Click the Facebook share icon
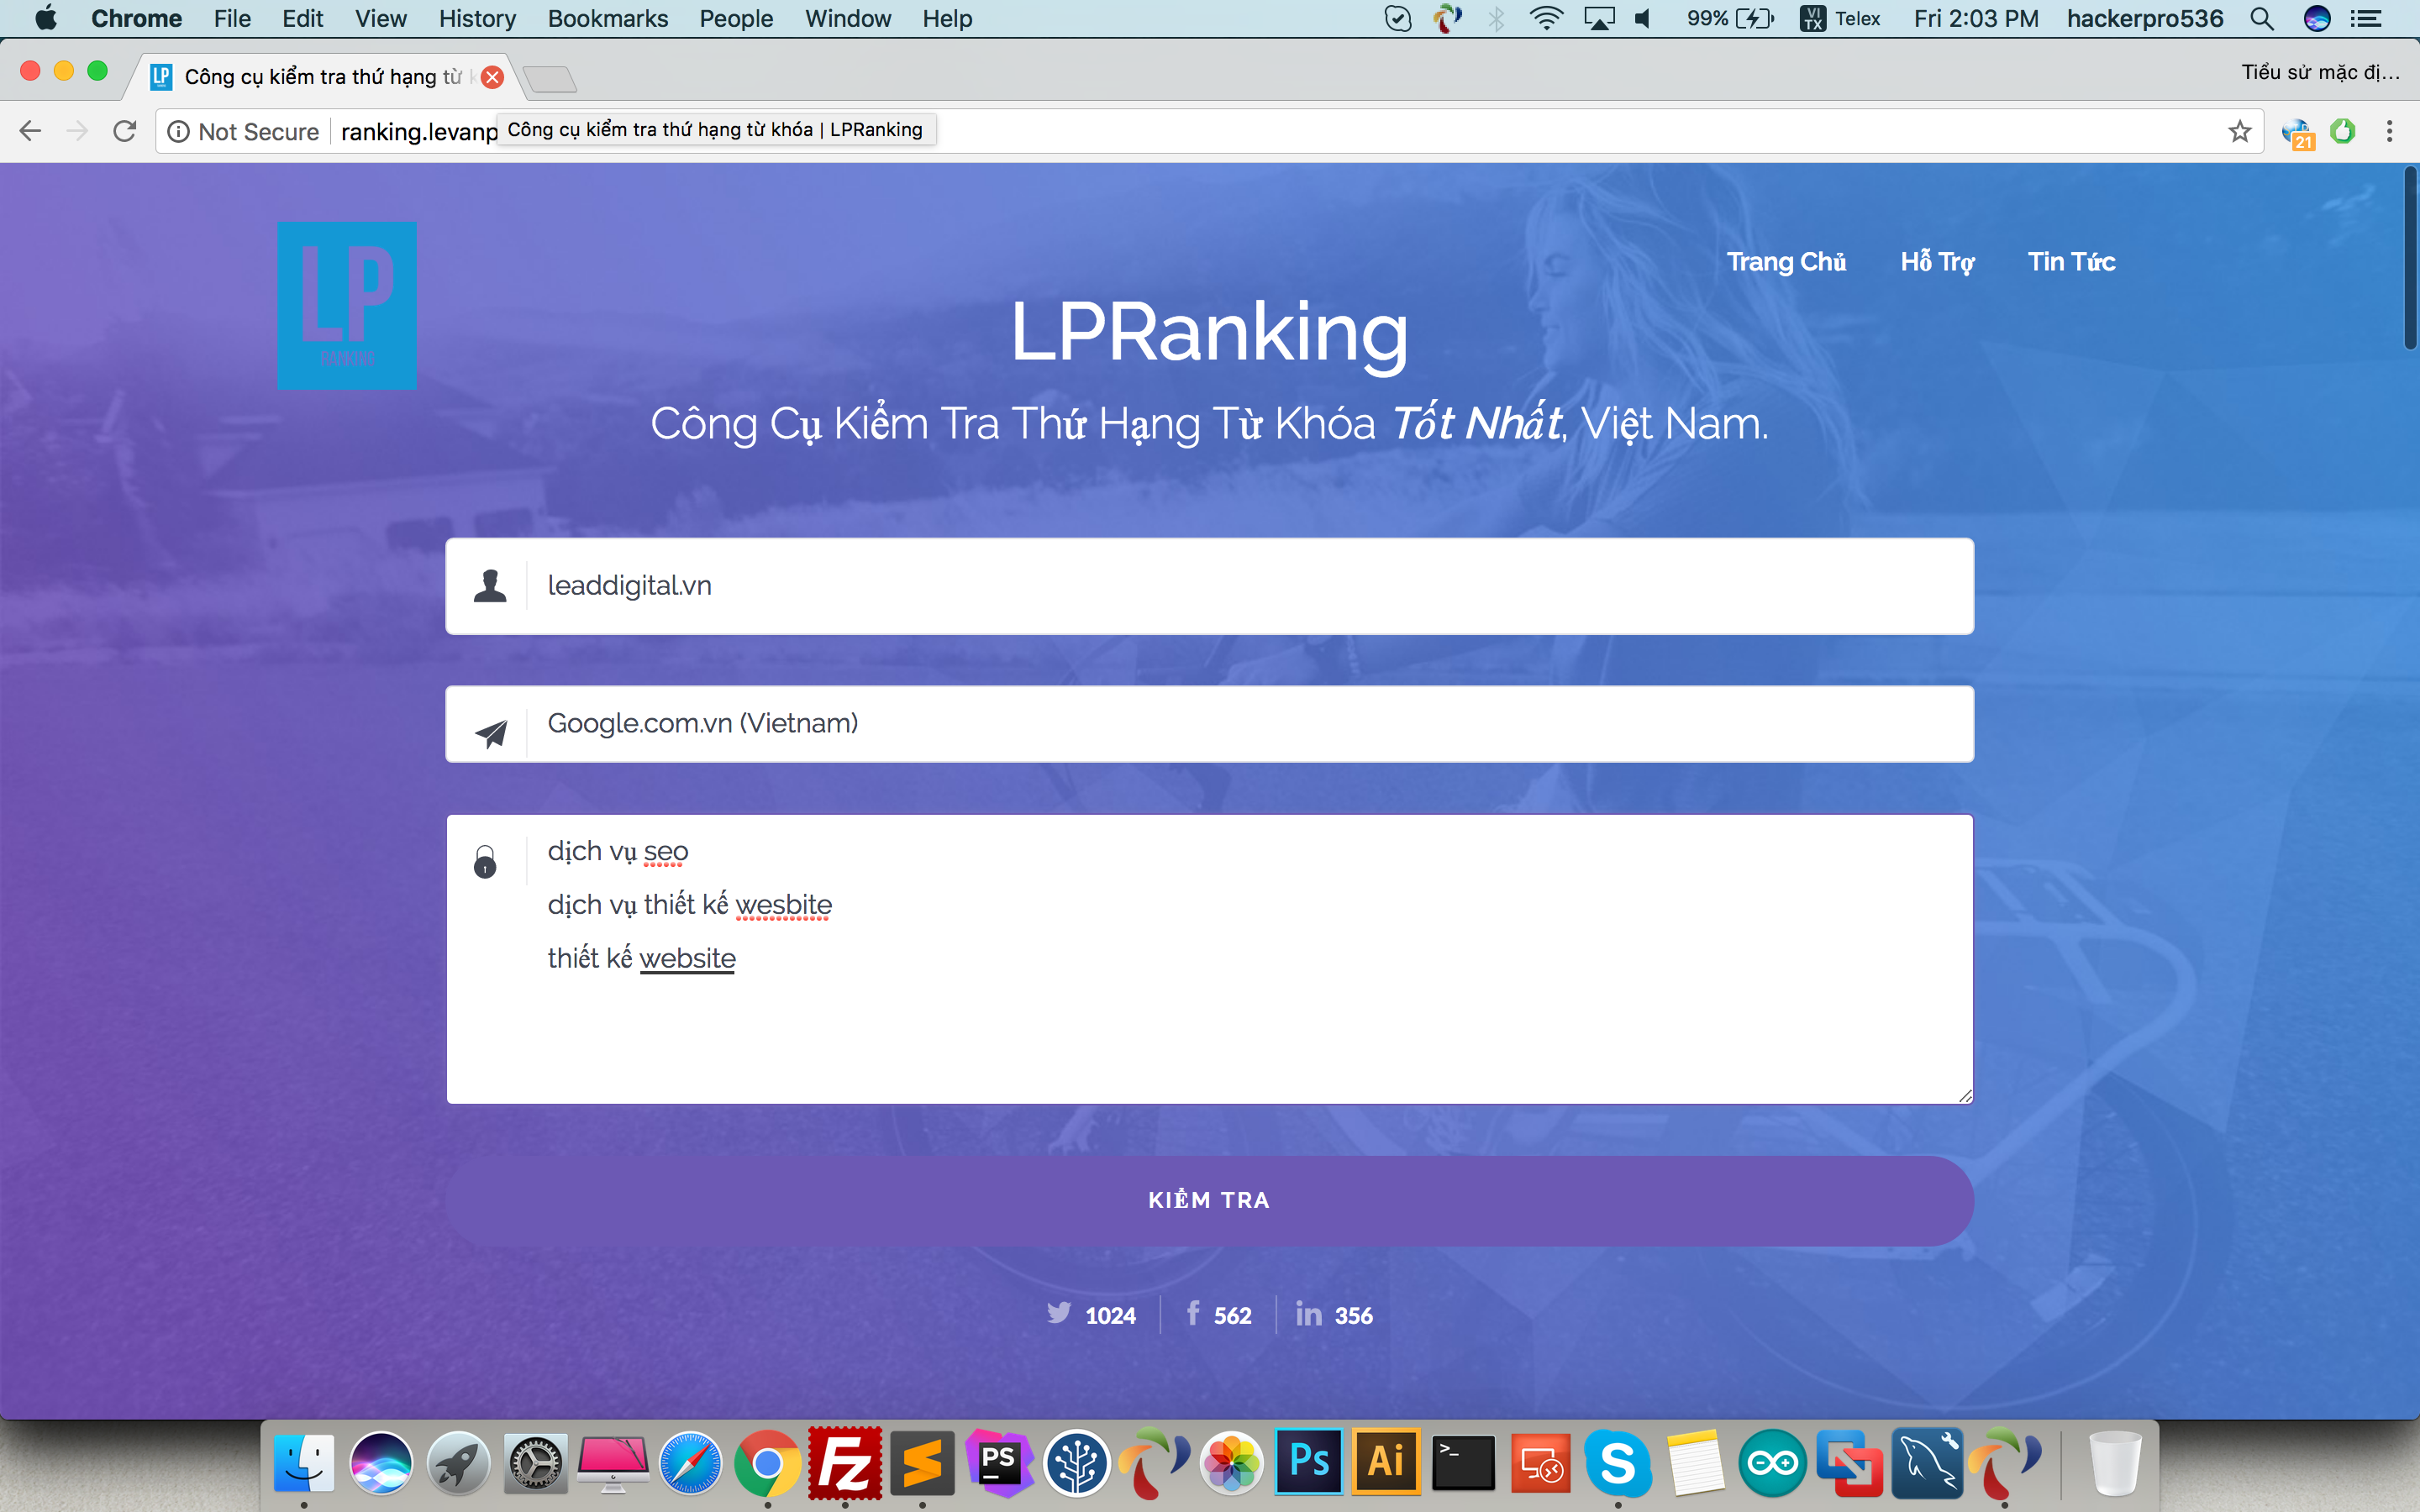Screen dimensions: 2420x1512 point(1193,1313)
